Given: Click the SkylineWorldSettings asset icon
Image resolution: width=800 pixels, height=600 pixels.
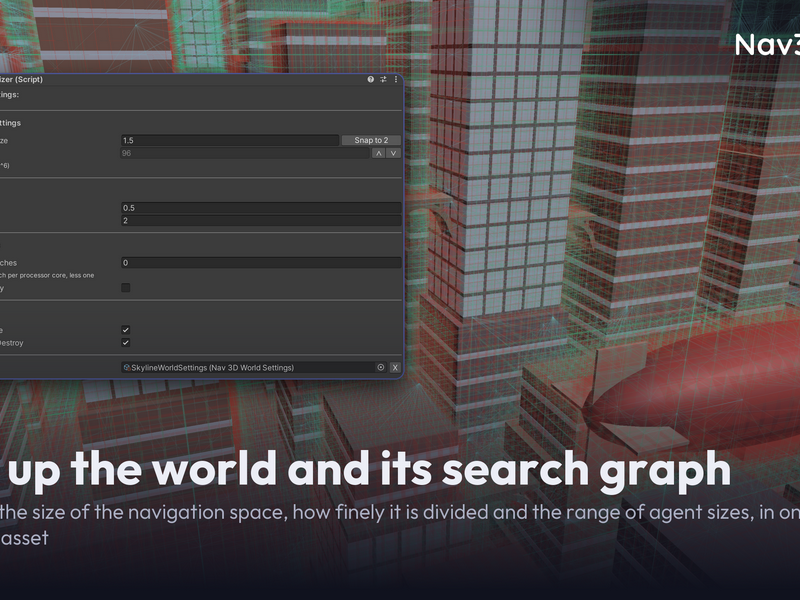Looking at the screenshot, I should (127, 367).
